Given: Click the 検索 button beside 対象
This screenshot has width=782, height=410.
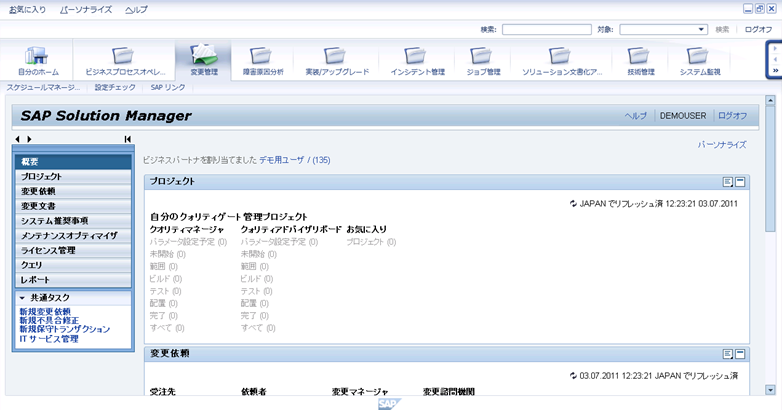Looking at the screenshot, I should tap(722, 29).
